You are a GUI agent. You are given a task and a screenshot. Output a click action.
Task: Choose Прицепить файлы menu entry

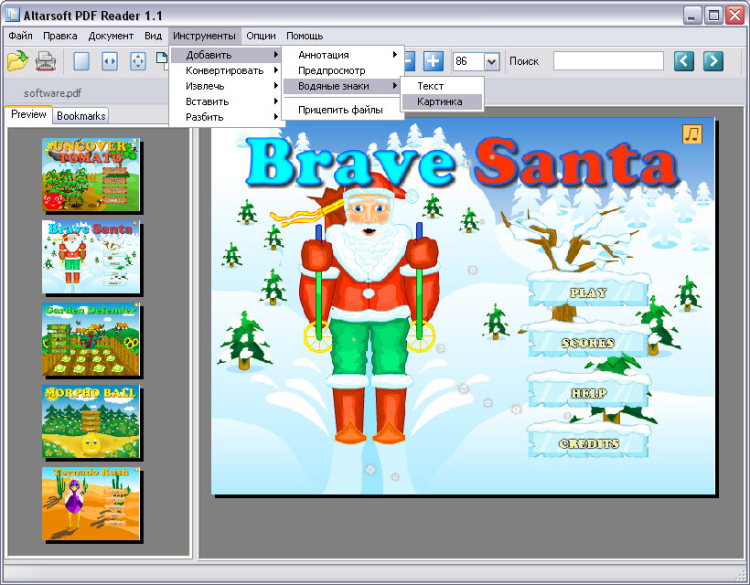coord(342,110)
